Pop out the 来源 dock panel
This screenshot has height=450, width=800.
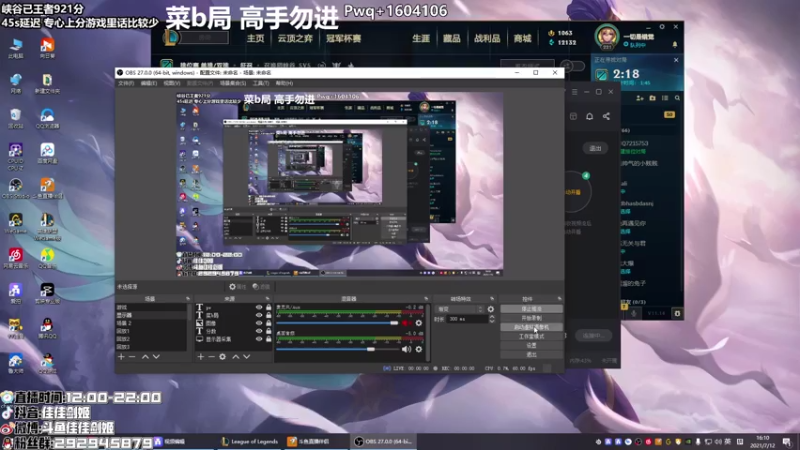(x=267, y=299)
